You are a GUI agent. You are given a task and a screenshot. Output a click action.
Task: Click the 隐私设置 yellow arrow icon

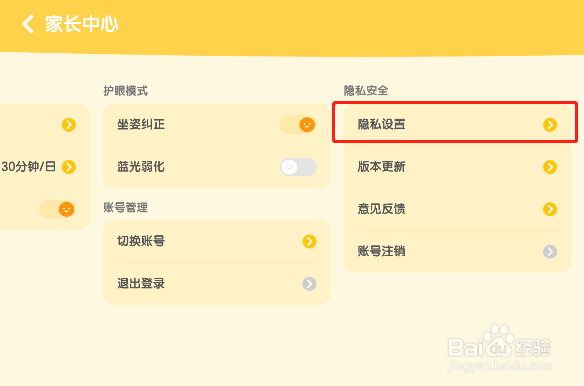tap(550, 125)
